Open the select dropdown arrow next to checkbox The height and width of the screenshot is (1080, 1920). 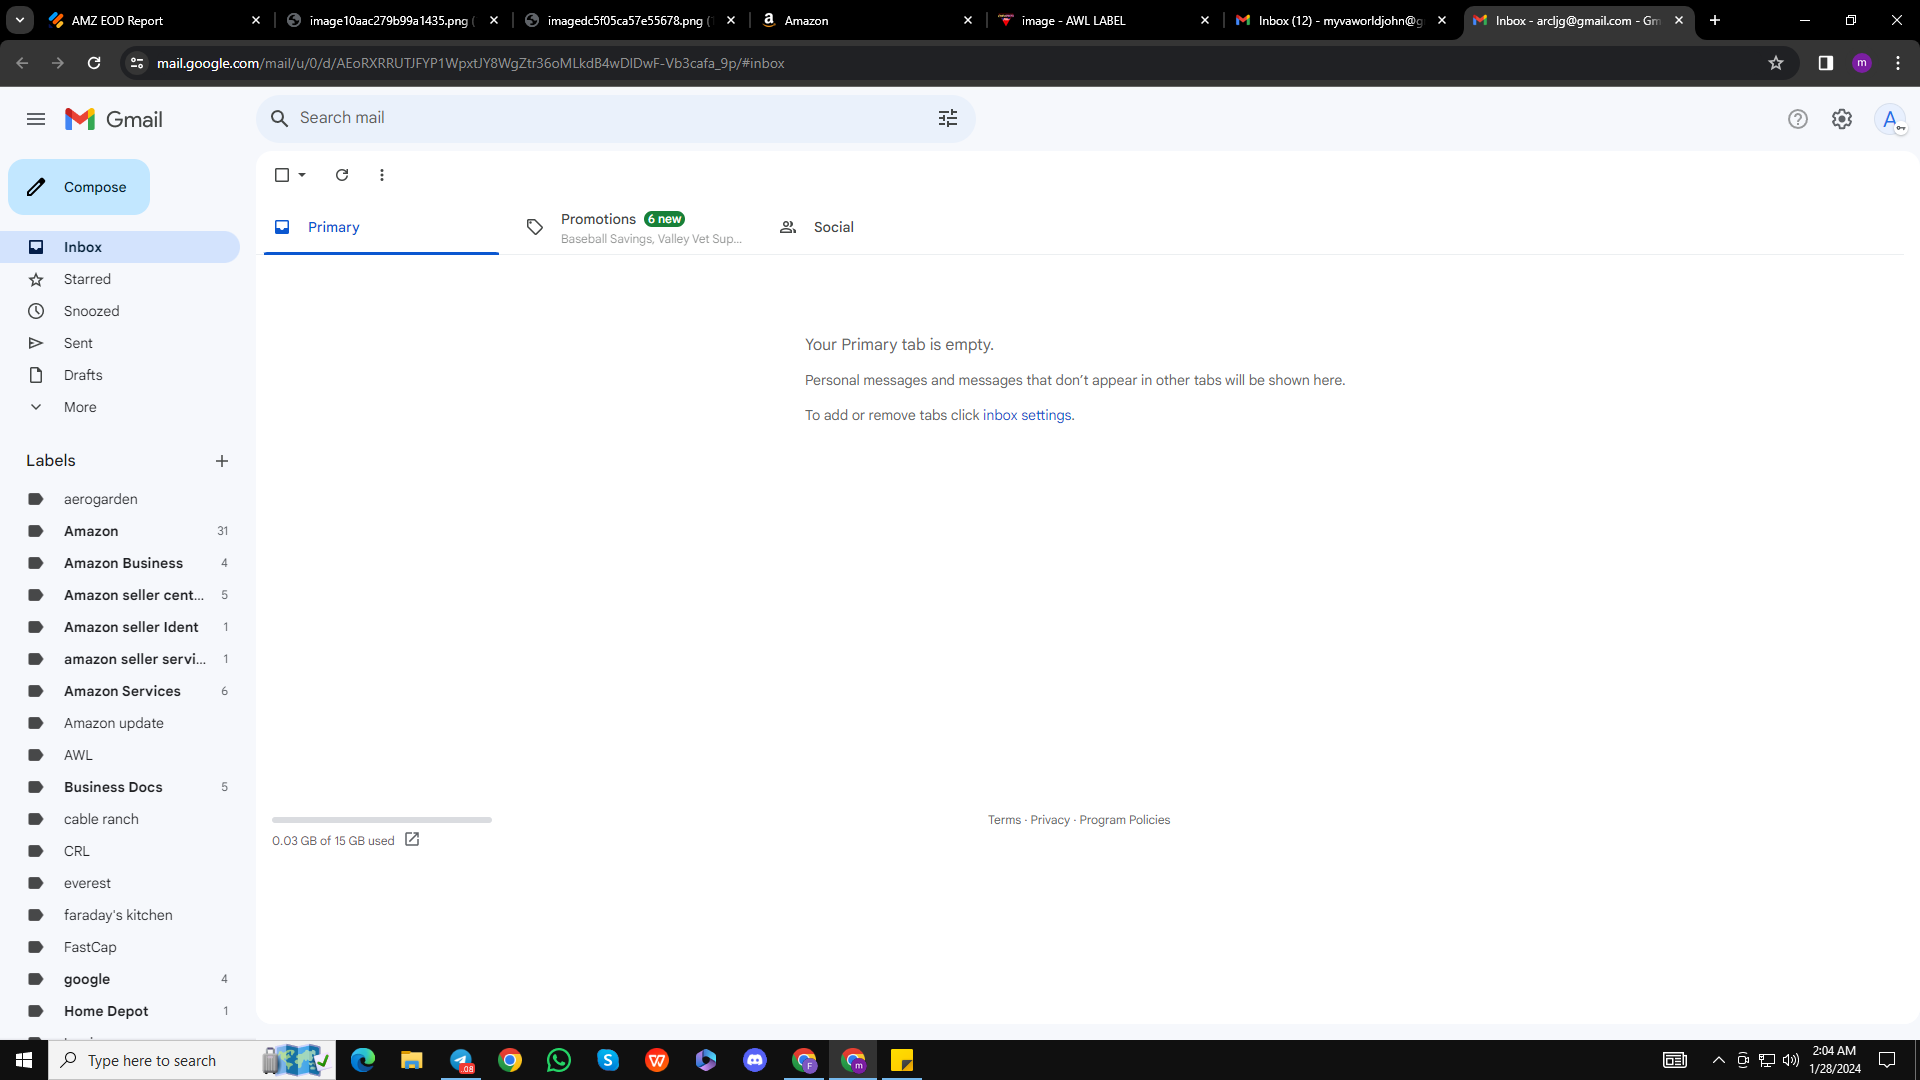click(302, 175)
